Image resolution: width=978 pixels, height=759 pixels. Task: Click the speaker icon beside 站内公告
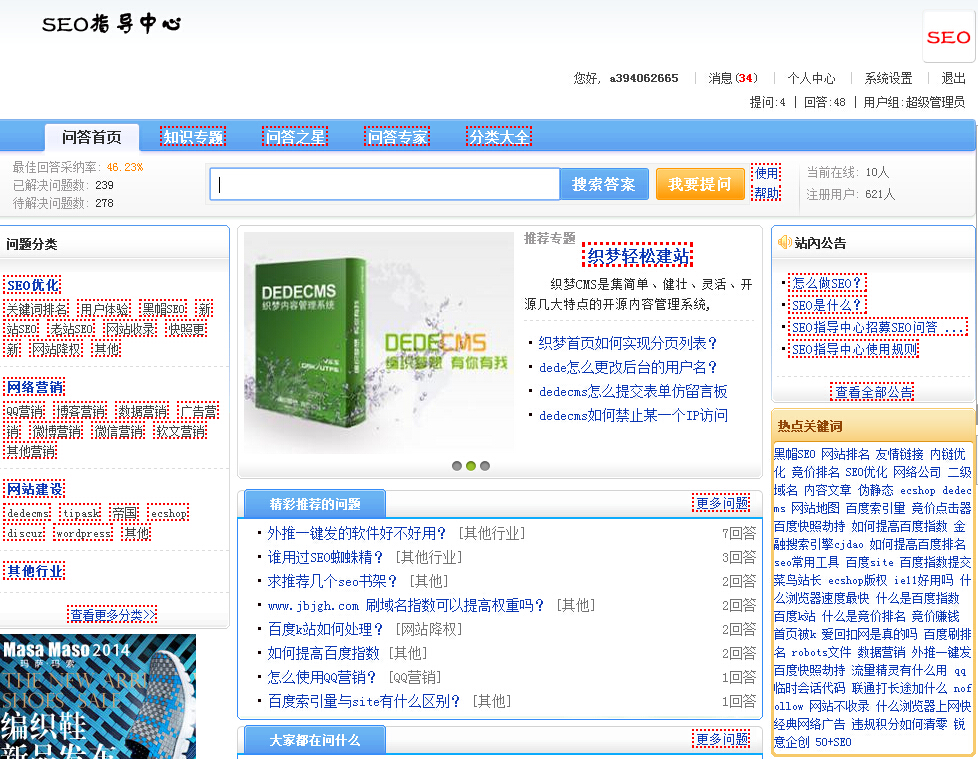[x=784, y=243]
